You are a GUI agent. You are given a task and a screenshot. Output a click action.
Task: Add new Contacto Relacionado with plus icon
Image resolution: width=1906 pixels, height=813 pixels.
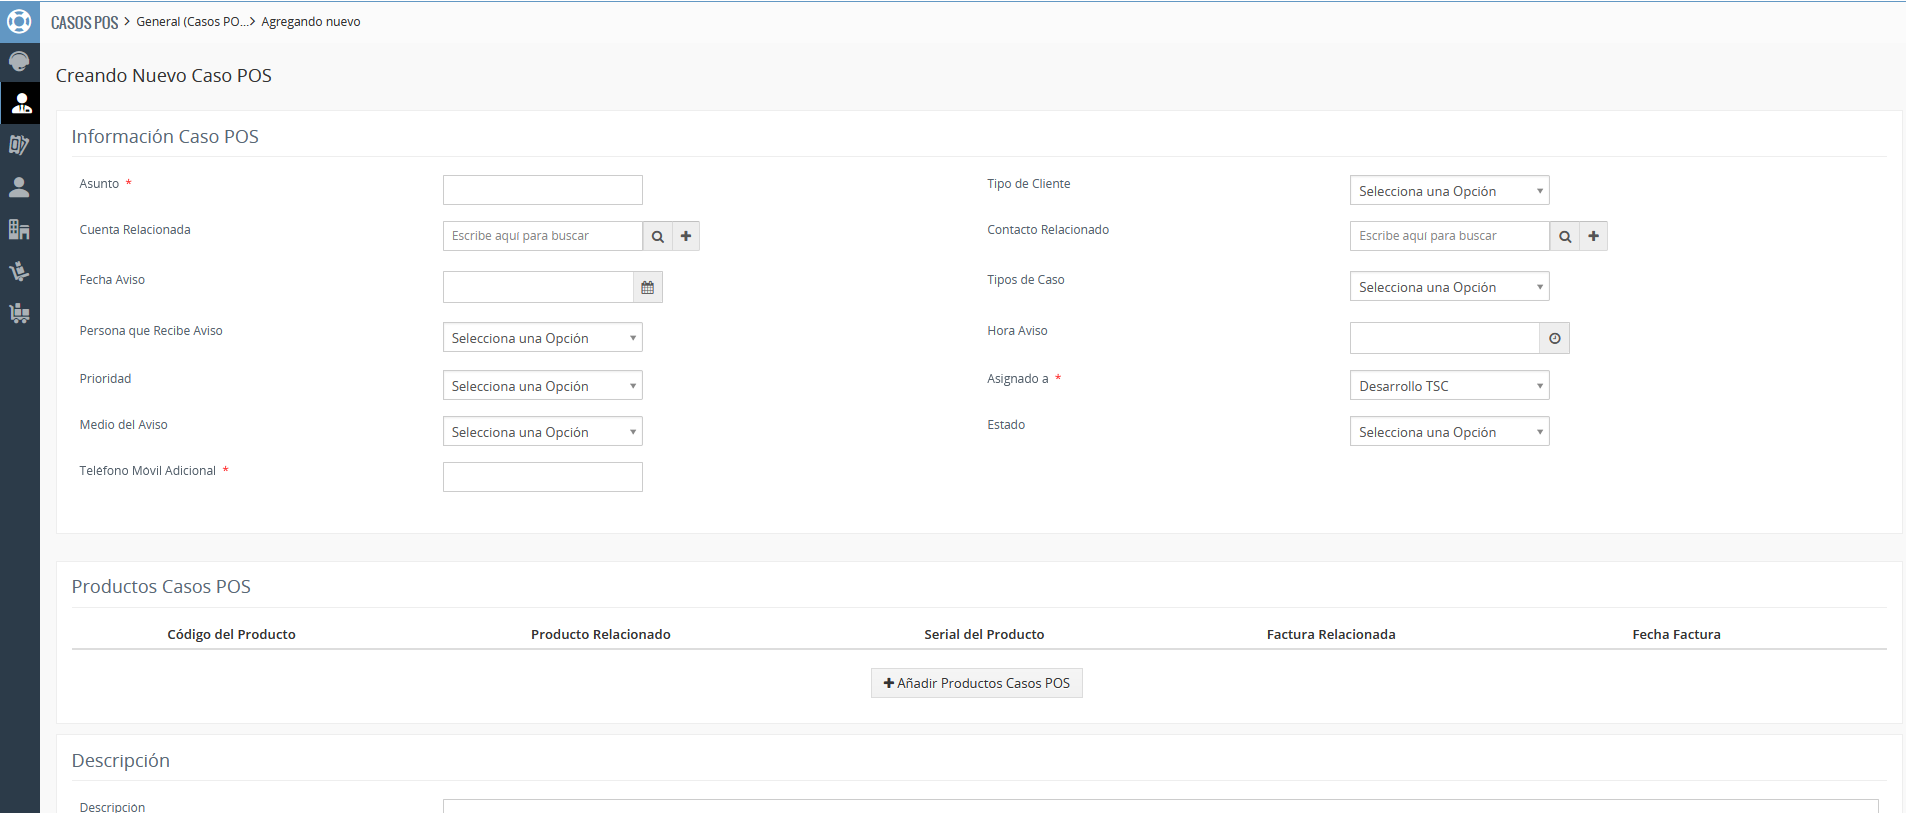click(1593, 236)
